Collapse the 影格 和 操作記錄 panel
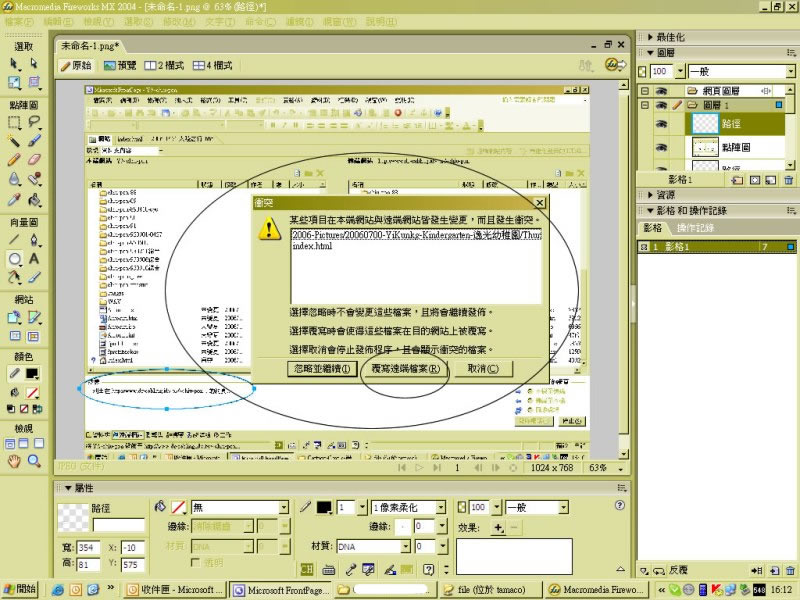 coord(651,210)
